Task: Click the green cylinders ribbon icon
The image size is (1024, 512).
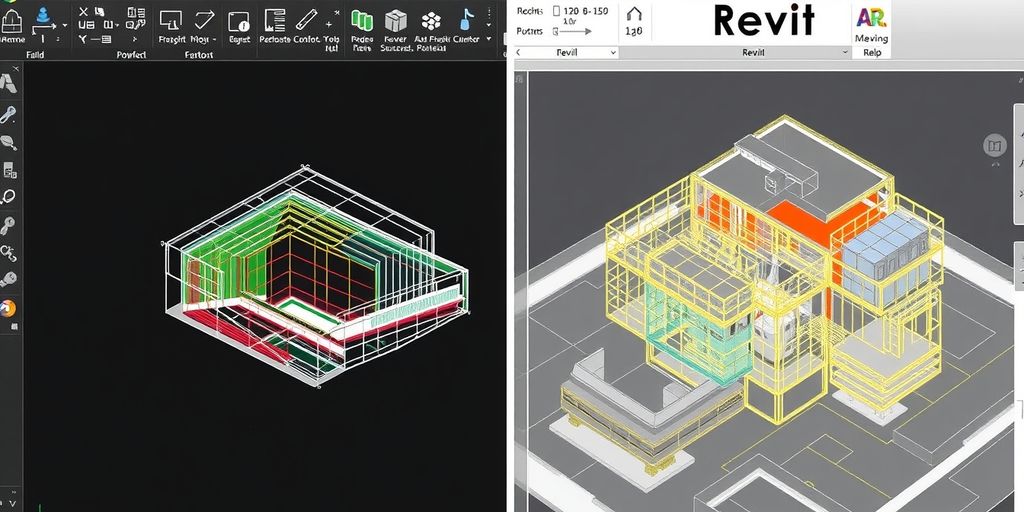Action: pyautogui.click(x=362, y=20)
